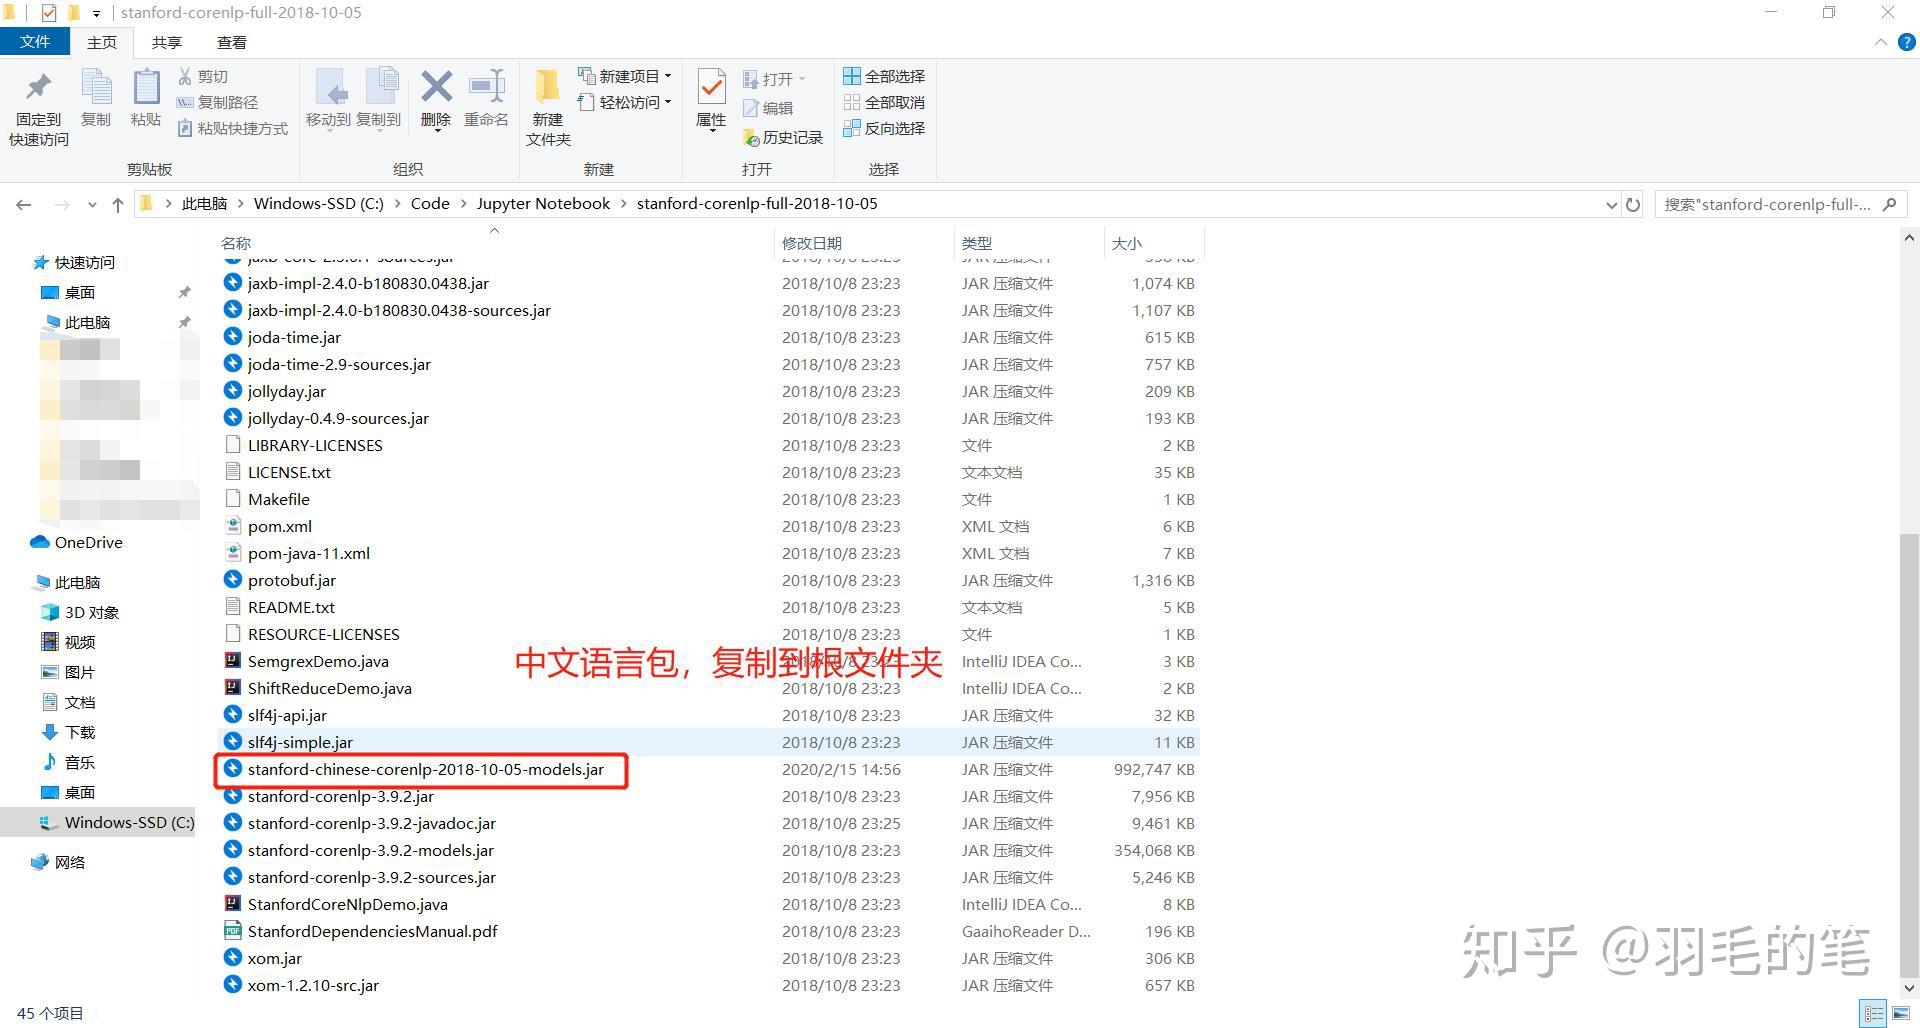
Task: Click 全部选择 to select all items
Action: [x=884, y=76]
